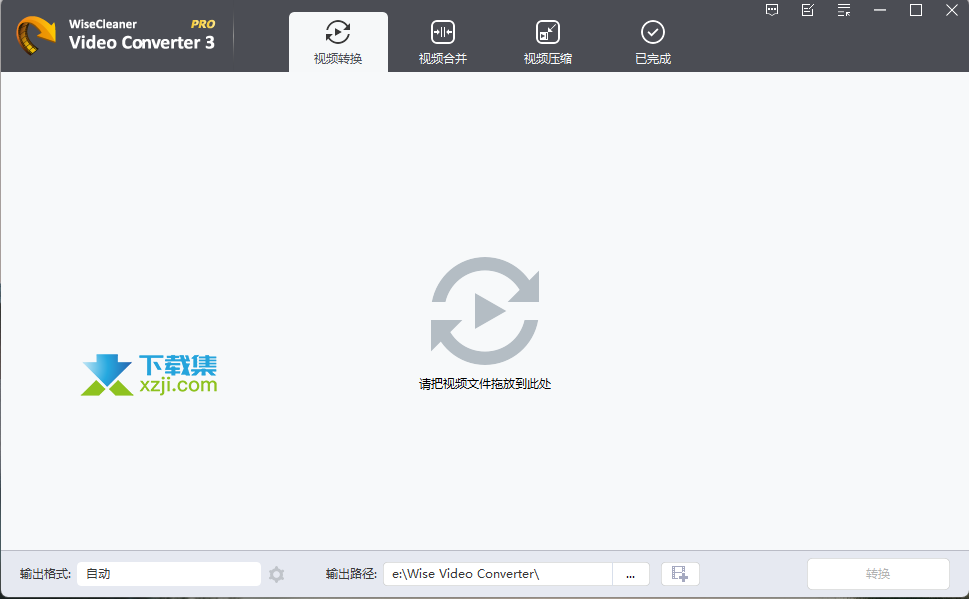Open output format settings gear icon
This screenshot has width=969, height=599.
point(276,574)
